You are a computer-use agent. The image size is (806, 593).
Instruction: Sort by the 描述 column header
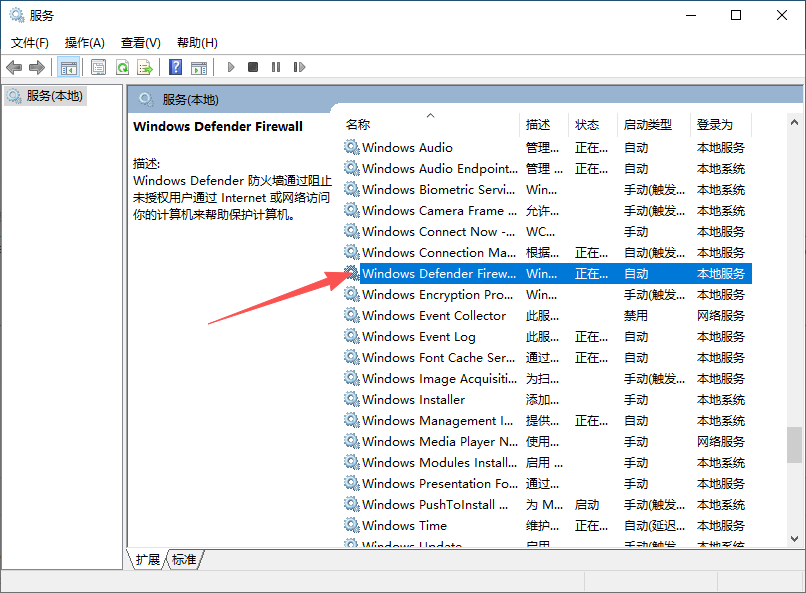pos(544,124)
